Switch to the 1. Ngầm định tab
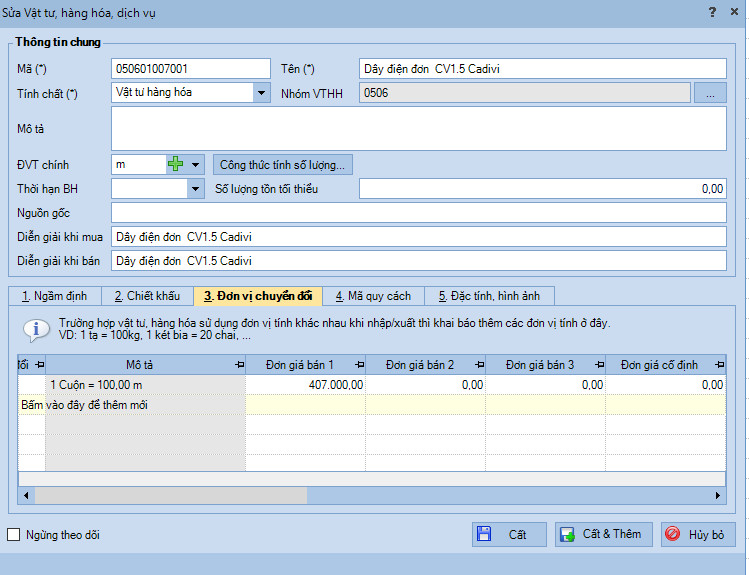Viewport: 749px width, 575px height. click(x=54, y=296)
